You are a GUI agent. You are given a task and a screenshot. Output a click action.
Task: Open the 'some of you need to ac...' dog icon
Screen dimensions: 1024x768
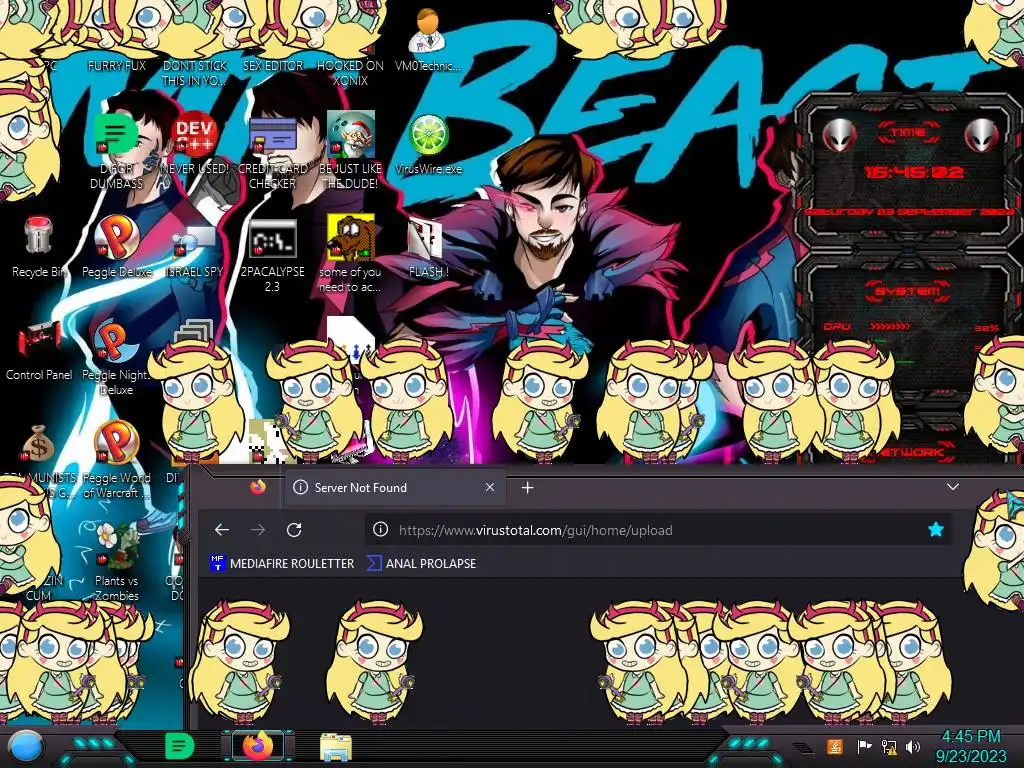click(x=350, y=255)
